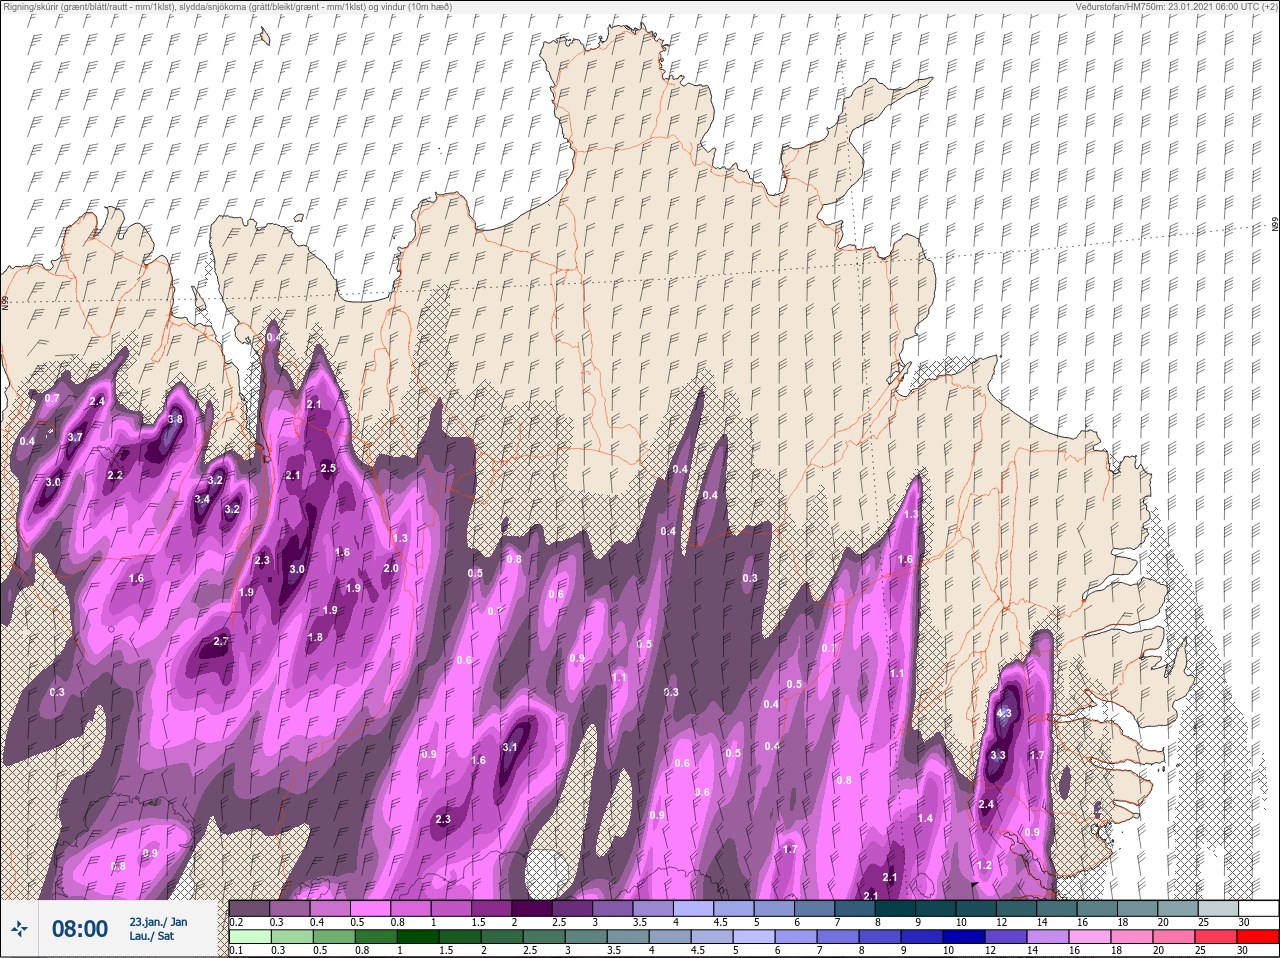Click the 1.2 precipitation value on the map

(984, 865)
